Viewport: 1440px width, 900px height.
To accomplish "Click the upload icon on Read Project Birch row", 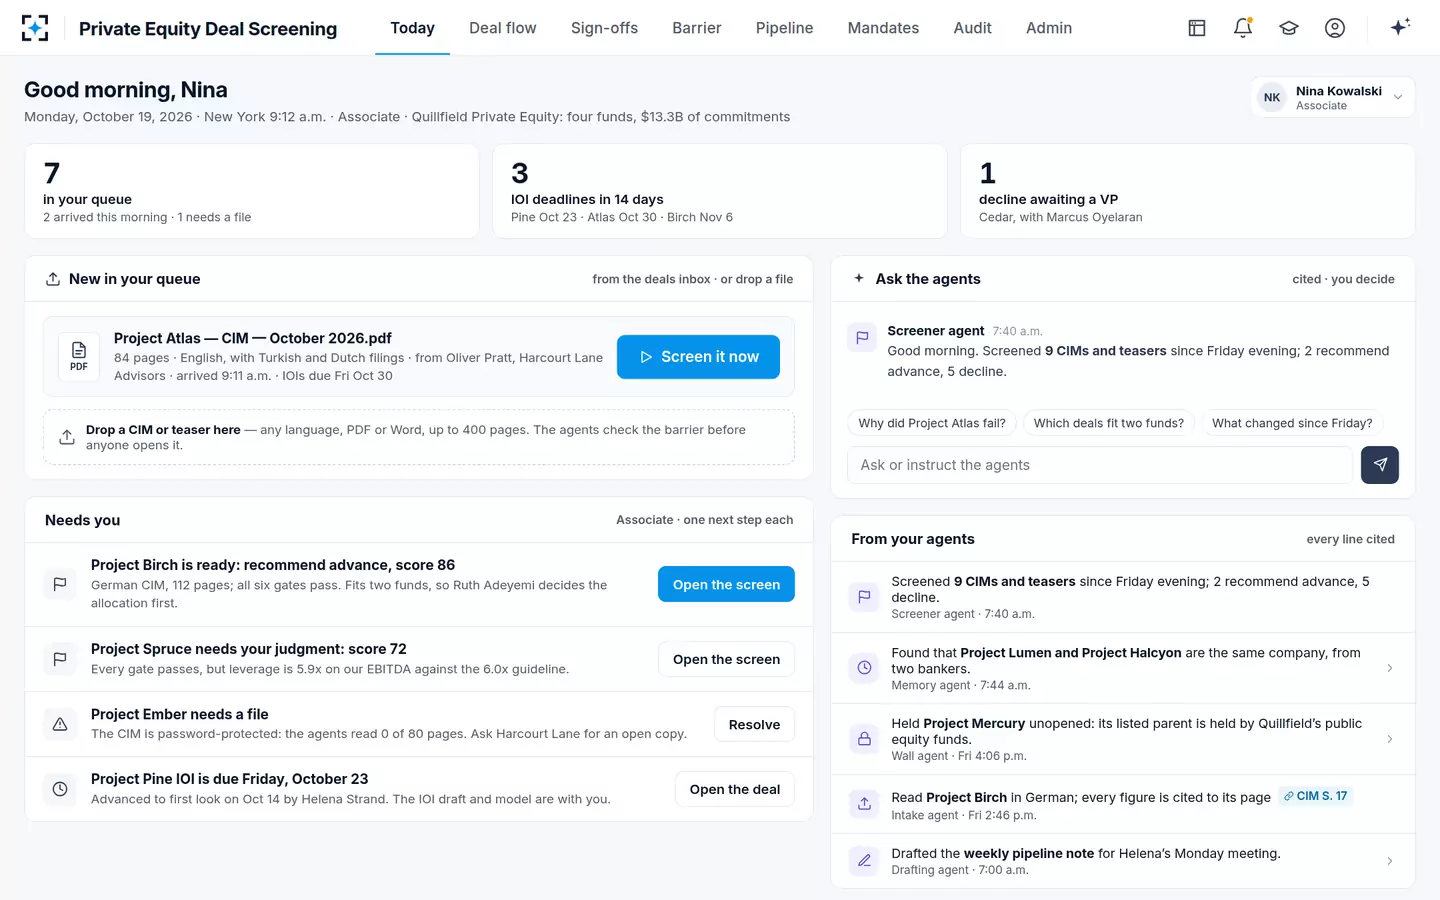I will coord(865,804).
